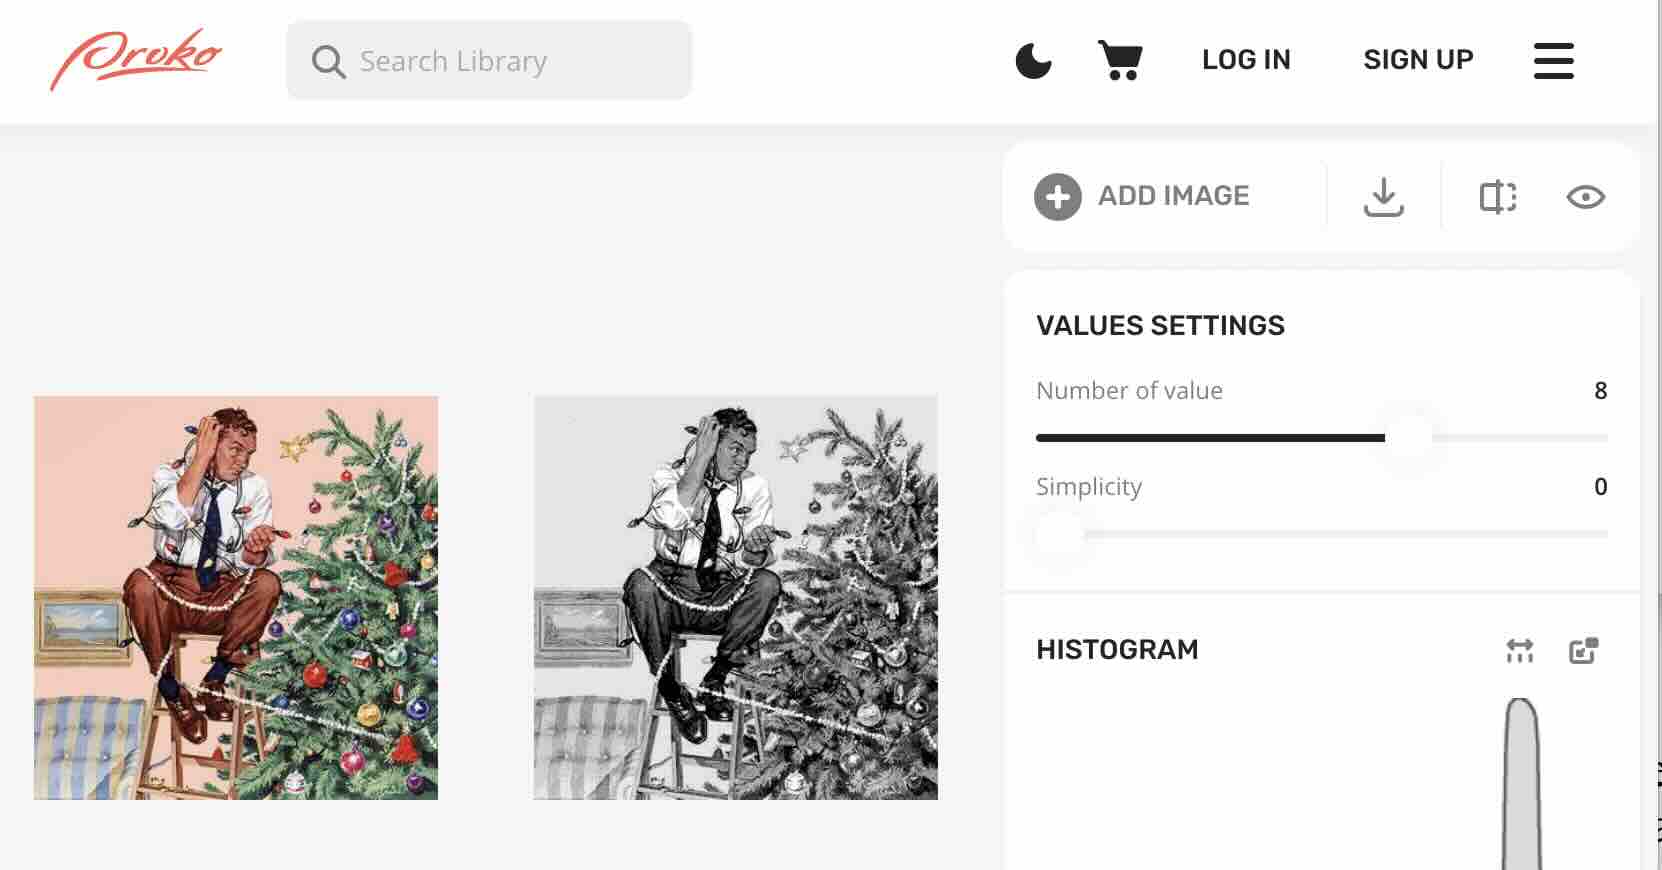The image size is (1662, 870).
Task: Click the magnifying glass search icon
Action: [328, 62]
